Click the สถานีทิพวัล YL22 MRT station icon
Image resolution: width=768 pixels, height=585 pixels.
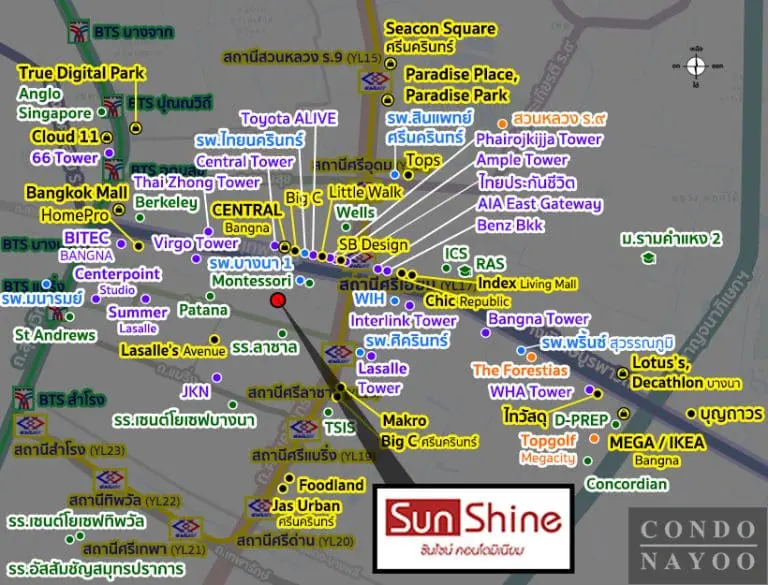(x=110, y=480)
